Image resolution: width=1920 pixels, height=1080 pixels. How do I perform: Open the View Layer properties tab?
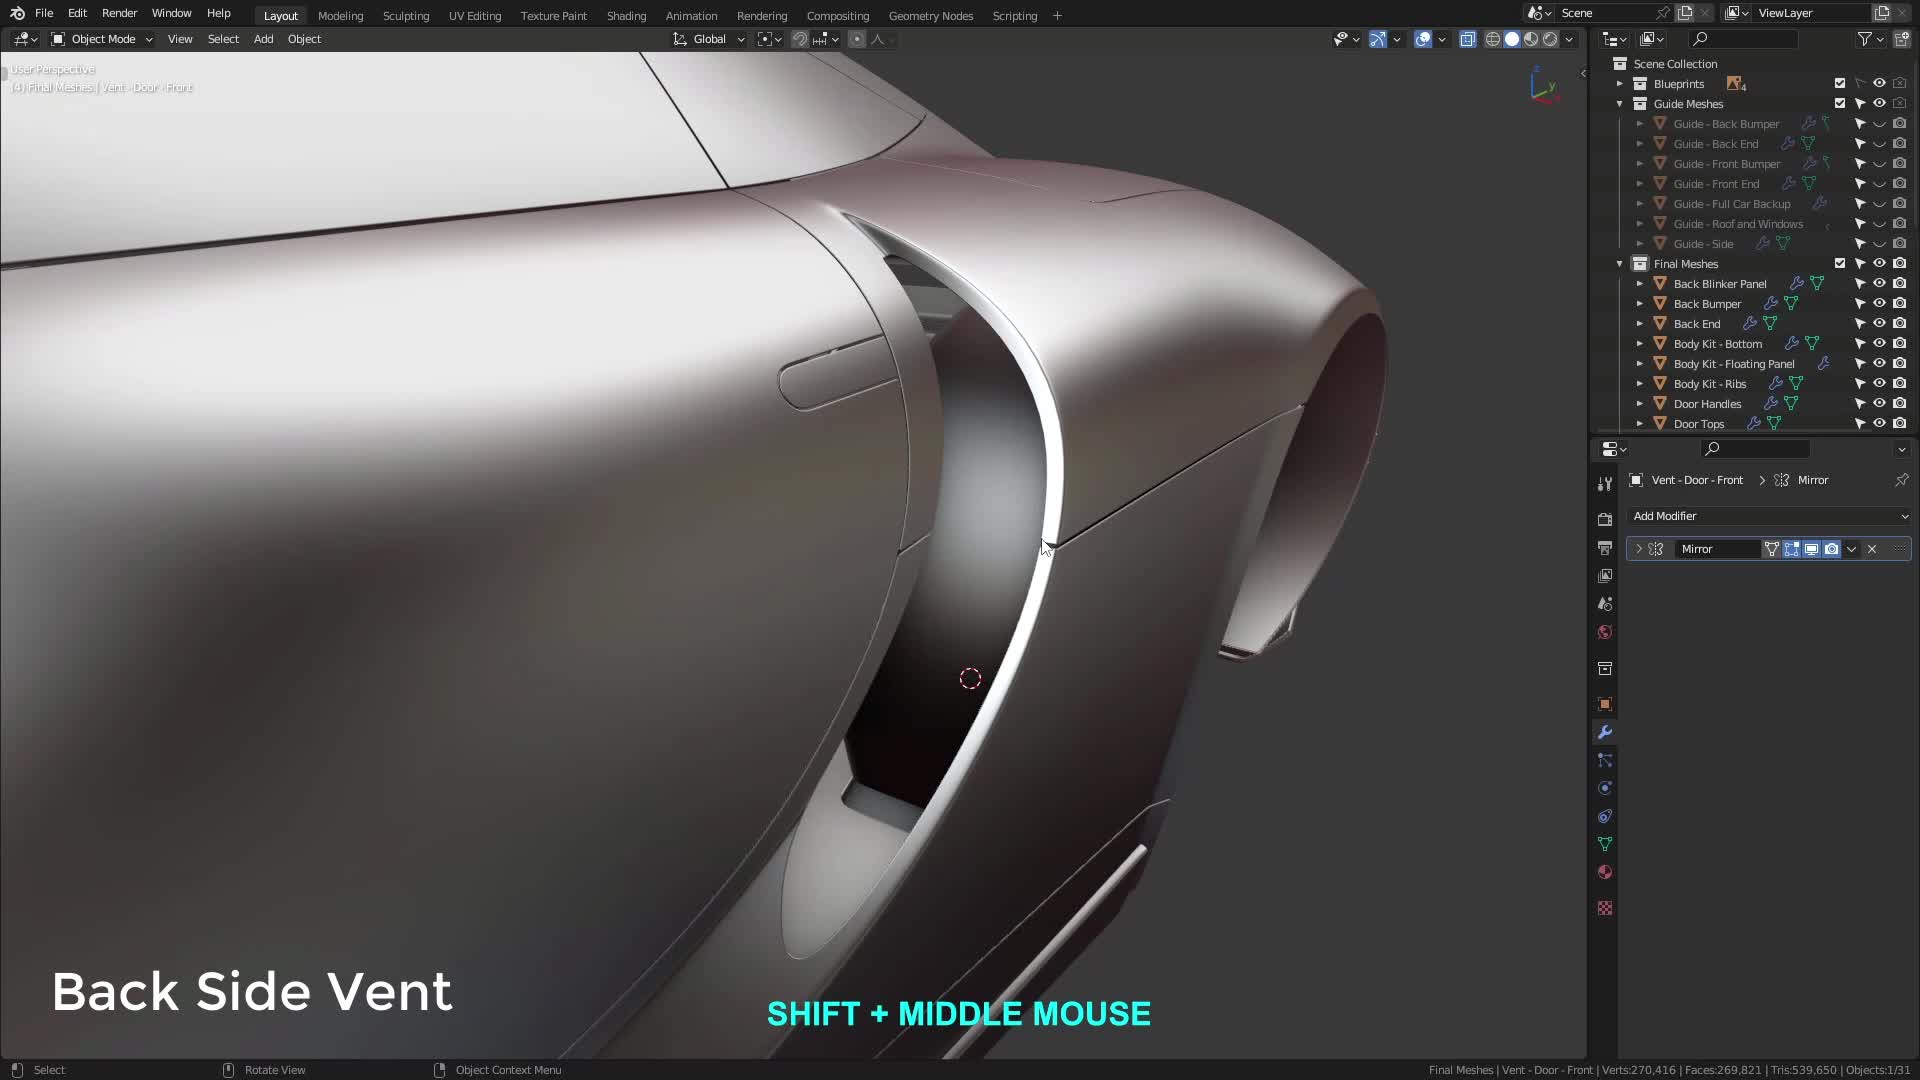click(x=1605, y=576)
